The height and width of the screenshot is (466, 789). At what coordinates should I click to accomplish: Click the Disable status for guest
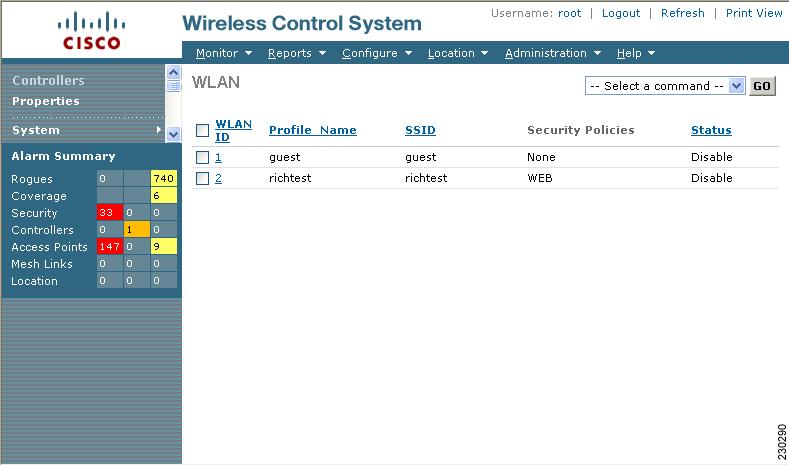[712, 157]
